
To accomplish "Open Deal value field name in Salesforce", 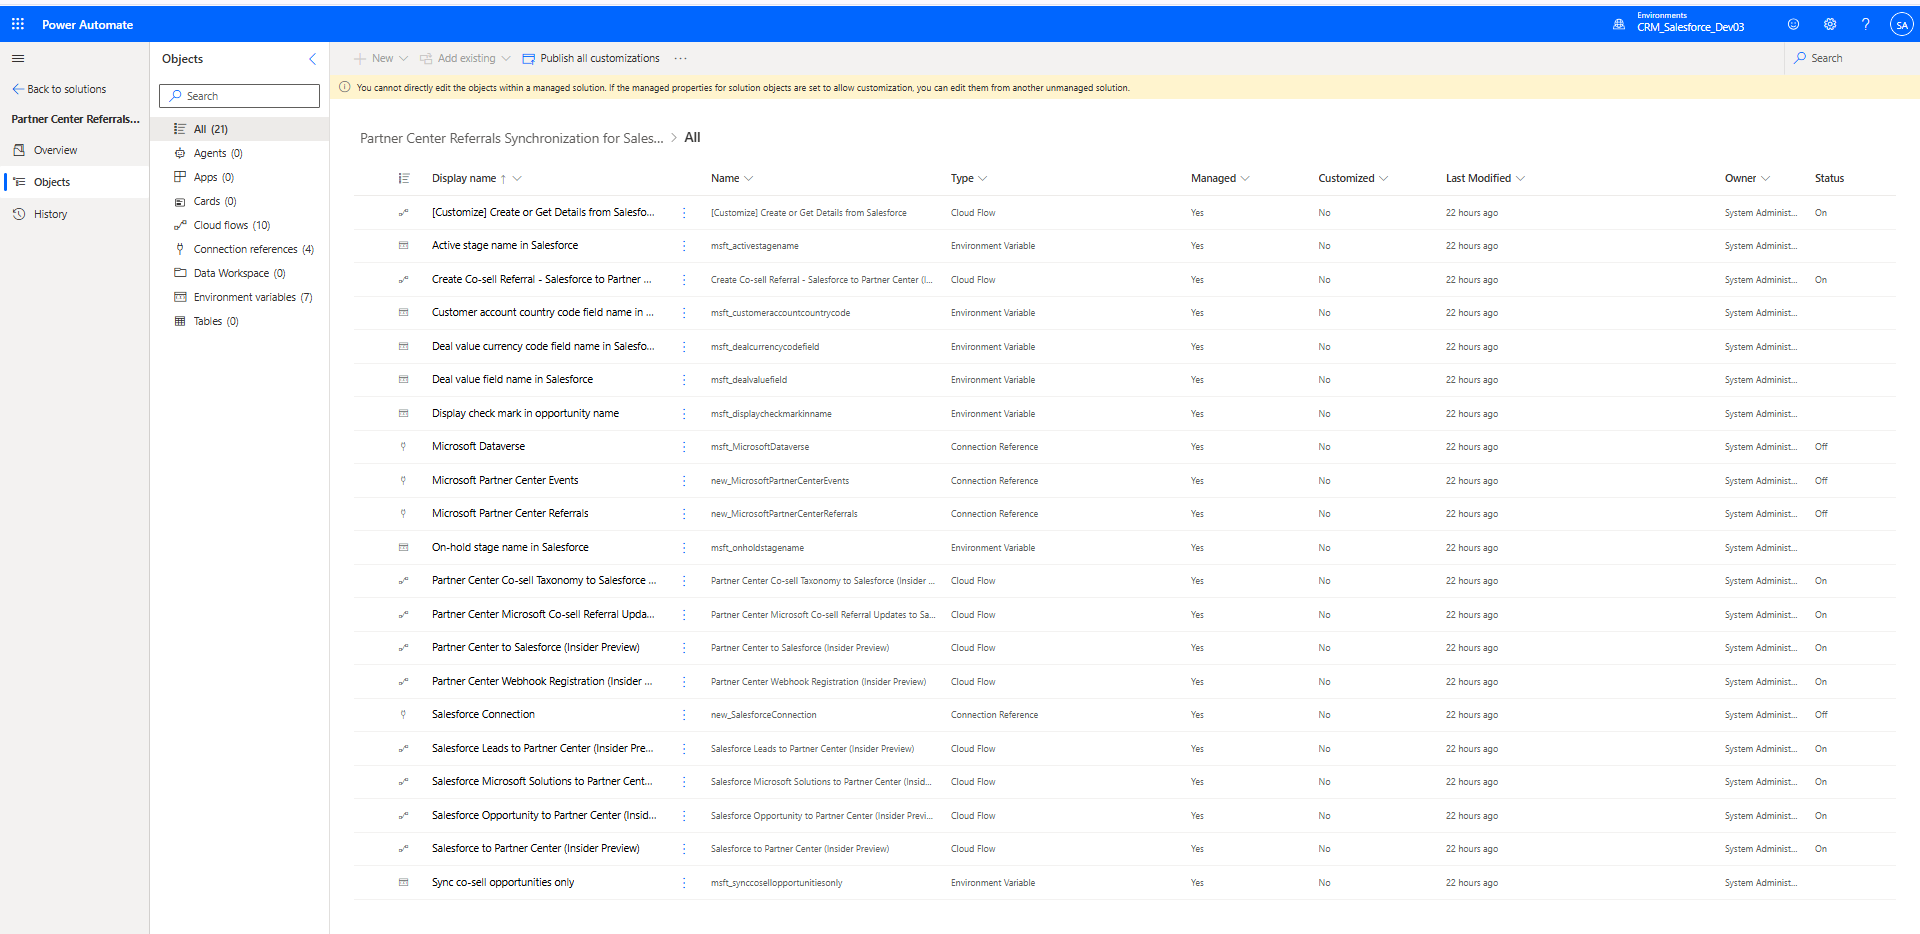I will pos(512,379).
